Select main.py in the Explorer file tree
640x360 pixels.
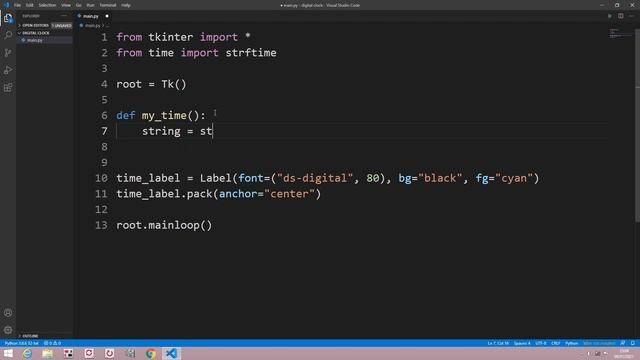35,40
